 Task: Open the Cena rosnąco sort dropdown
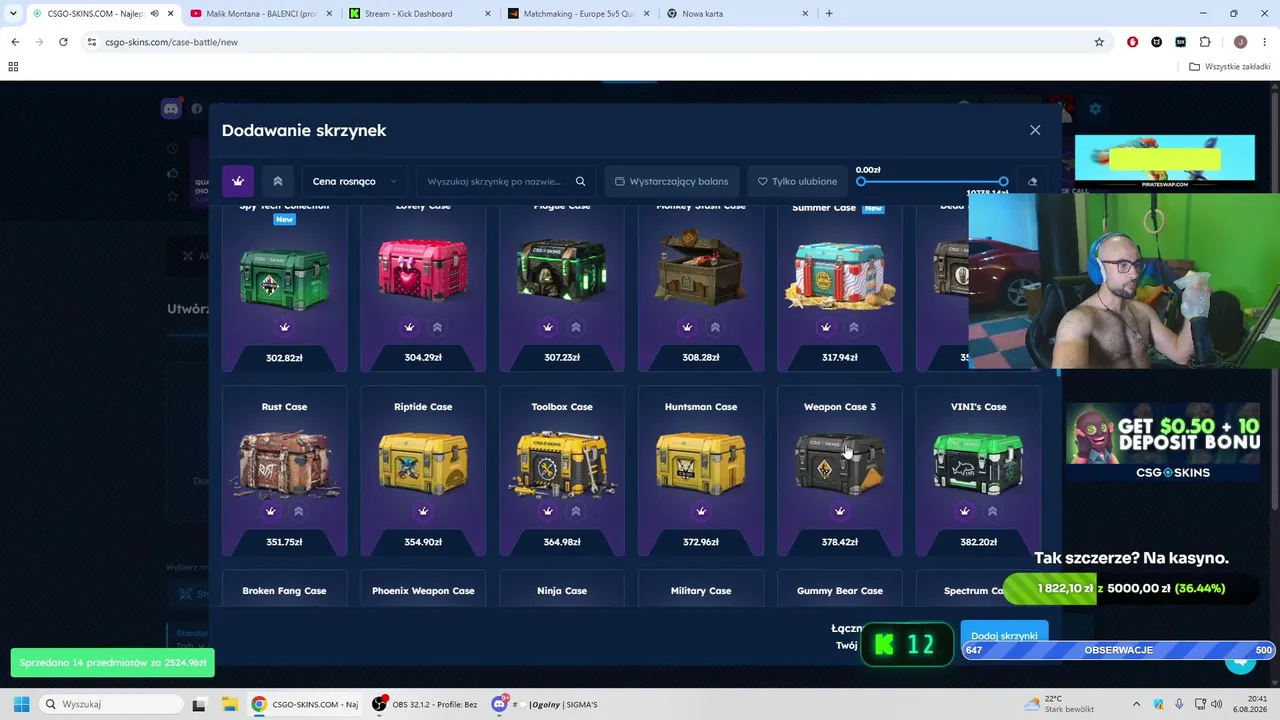(355, 181)
